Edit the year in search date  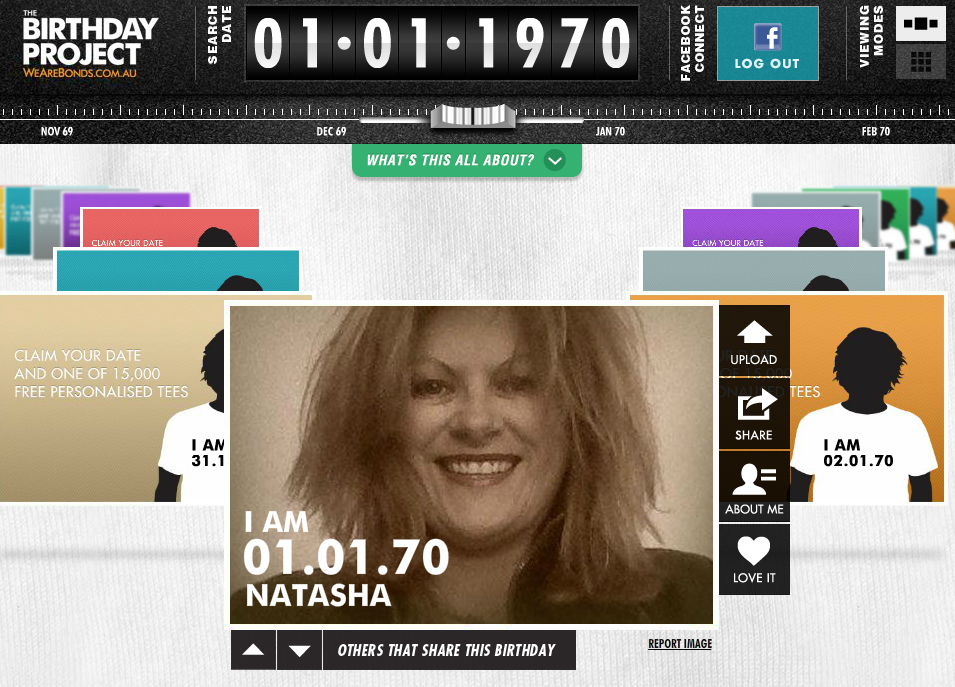tap(553, 43)
